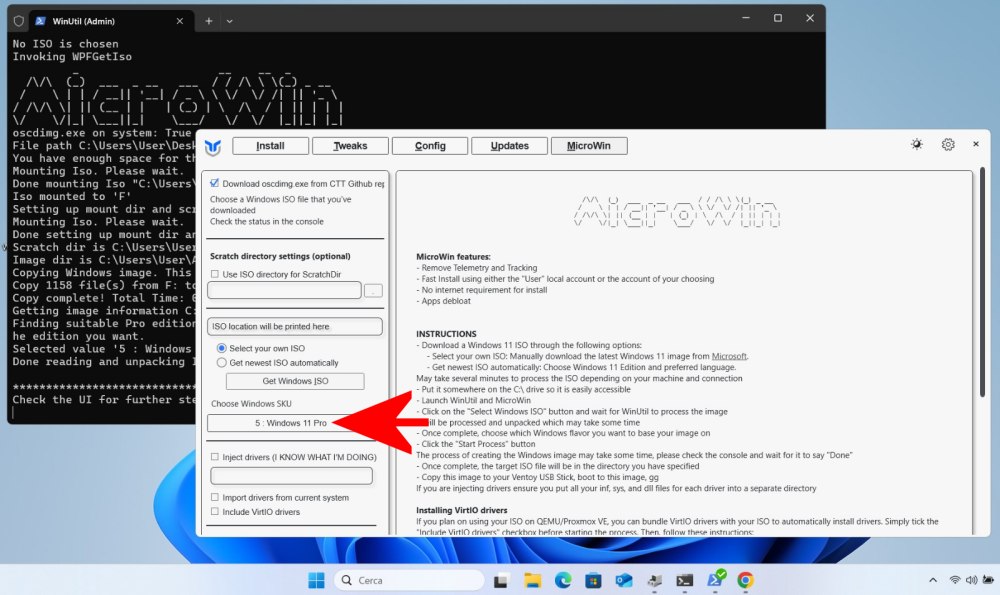Click the terminal app taskbar icon
1000x595 pixels.
coord(685,580)
